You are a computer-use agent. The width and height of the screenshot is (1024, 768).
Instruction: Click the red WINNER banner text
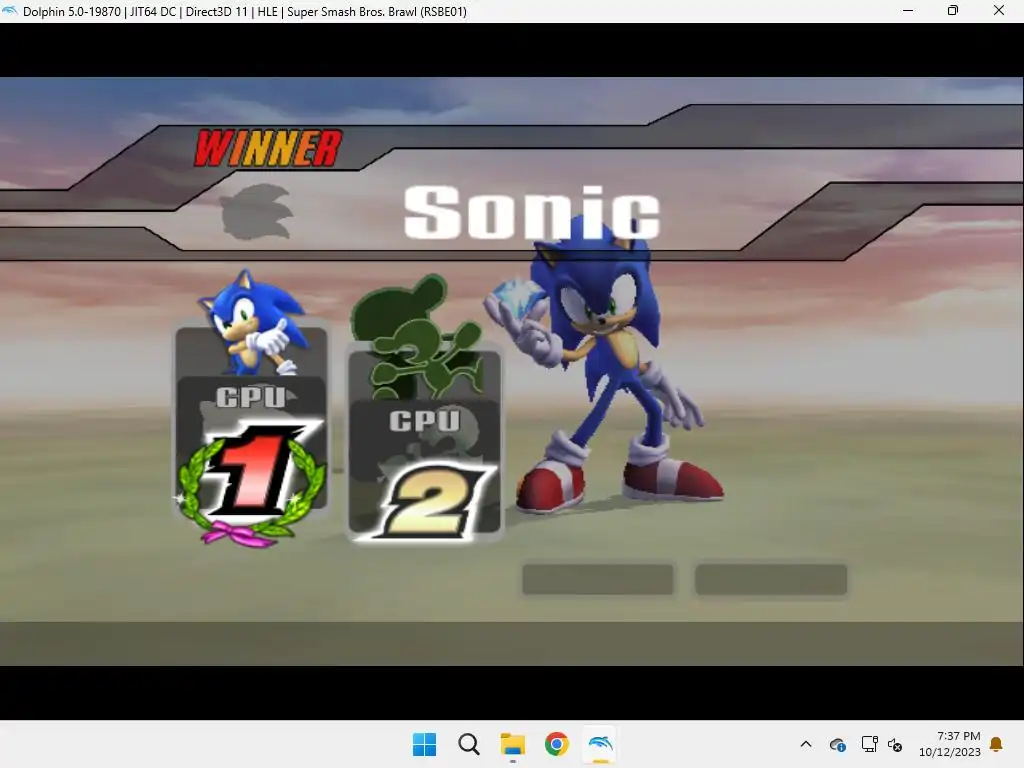(x=268, y=148)
